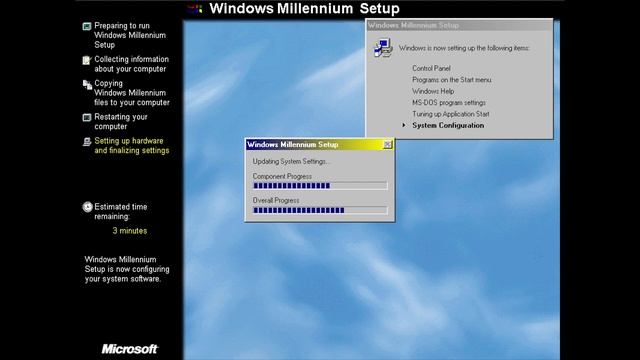Select 'Windows Help' in setup items list
Image resolution: width=640 pixels, height=360 pixels.
tap(433, 91)
